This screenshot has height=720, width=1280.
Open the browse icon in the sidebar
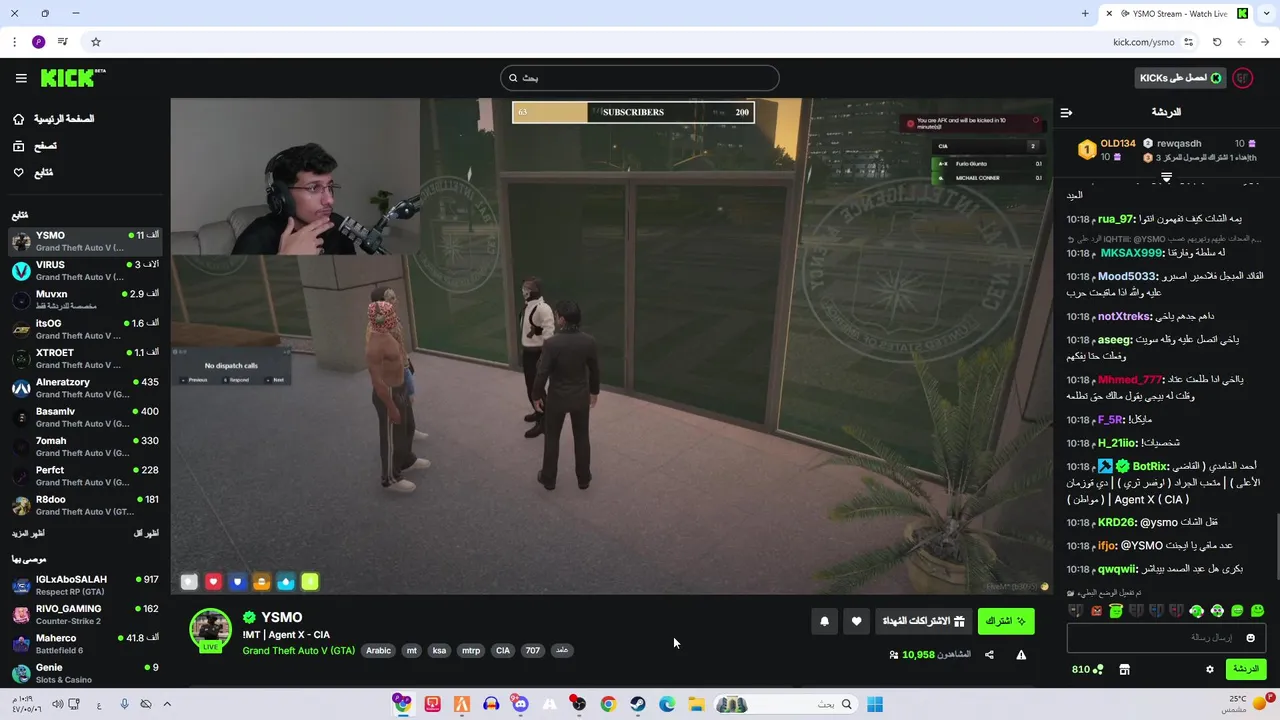point(19,146)
